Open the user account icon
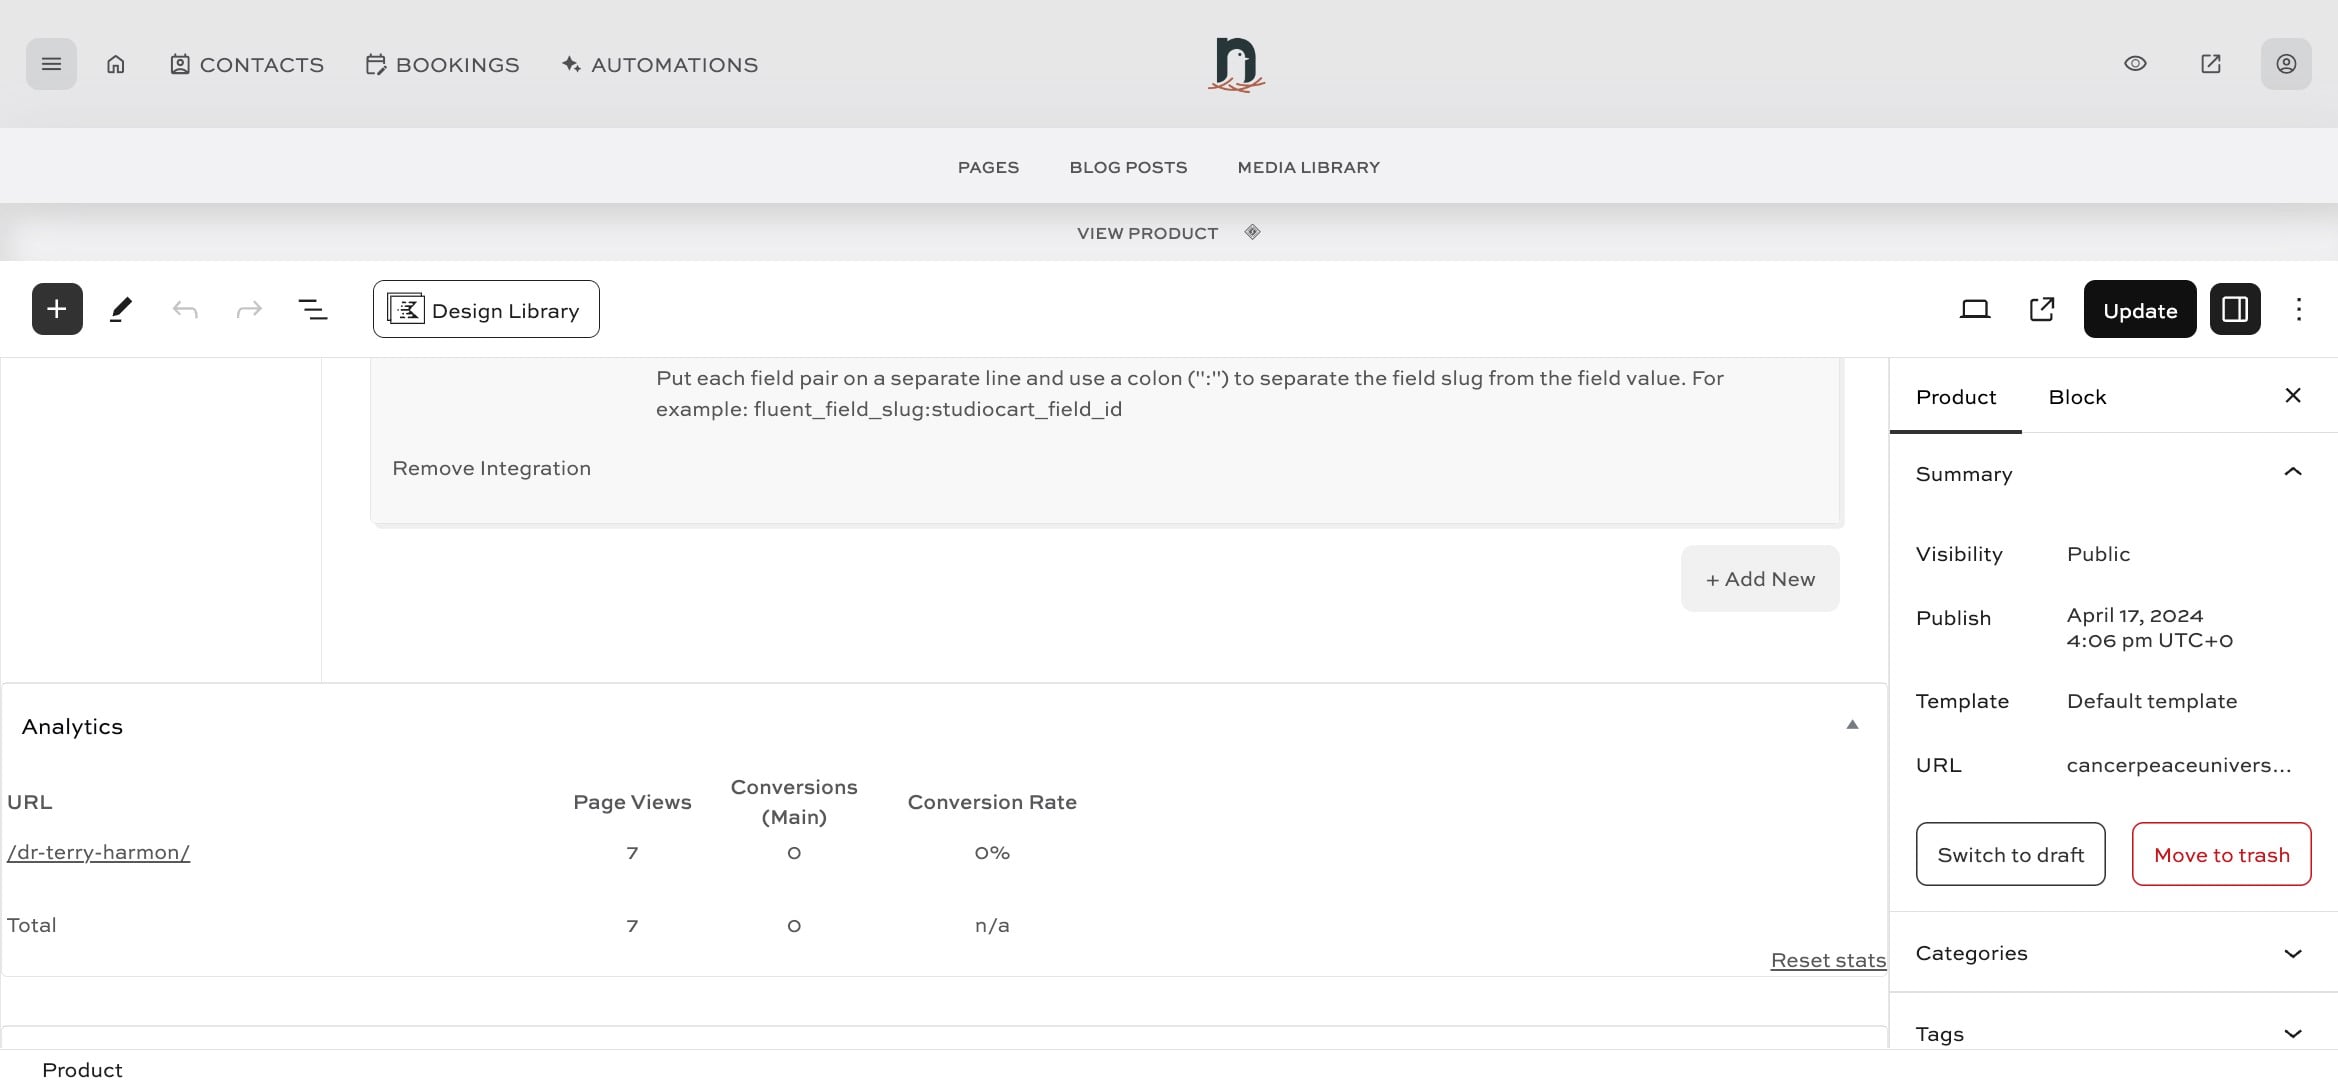2338x1088 pixels. coord(2285,64)
